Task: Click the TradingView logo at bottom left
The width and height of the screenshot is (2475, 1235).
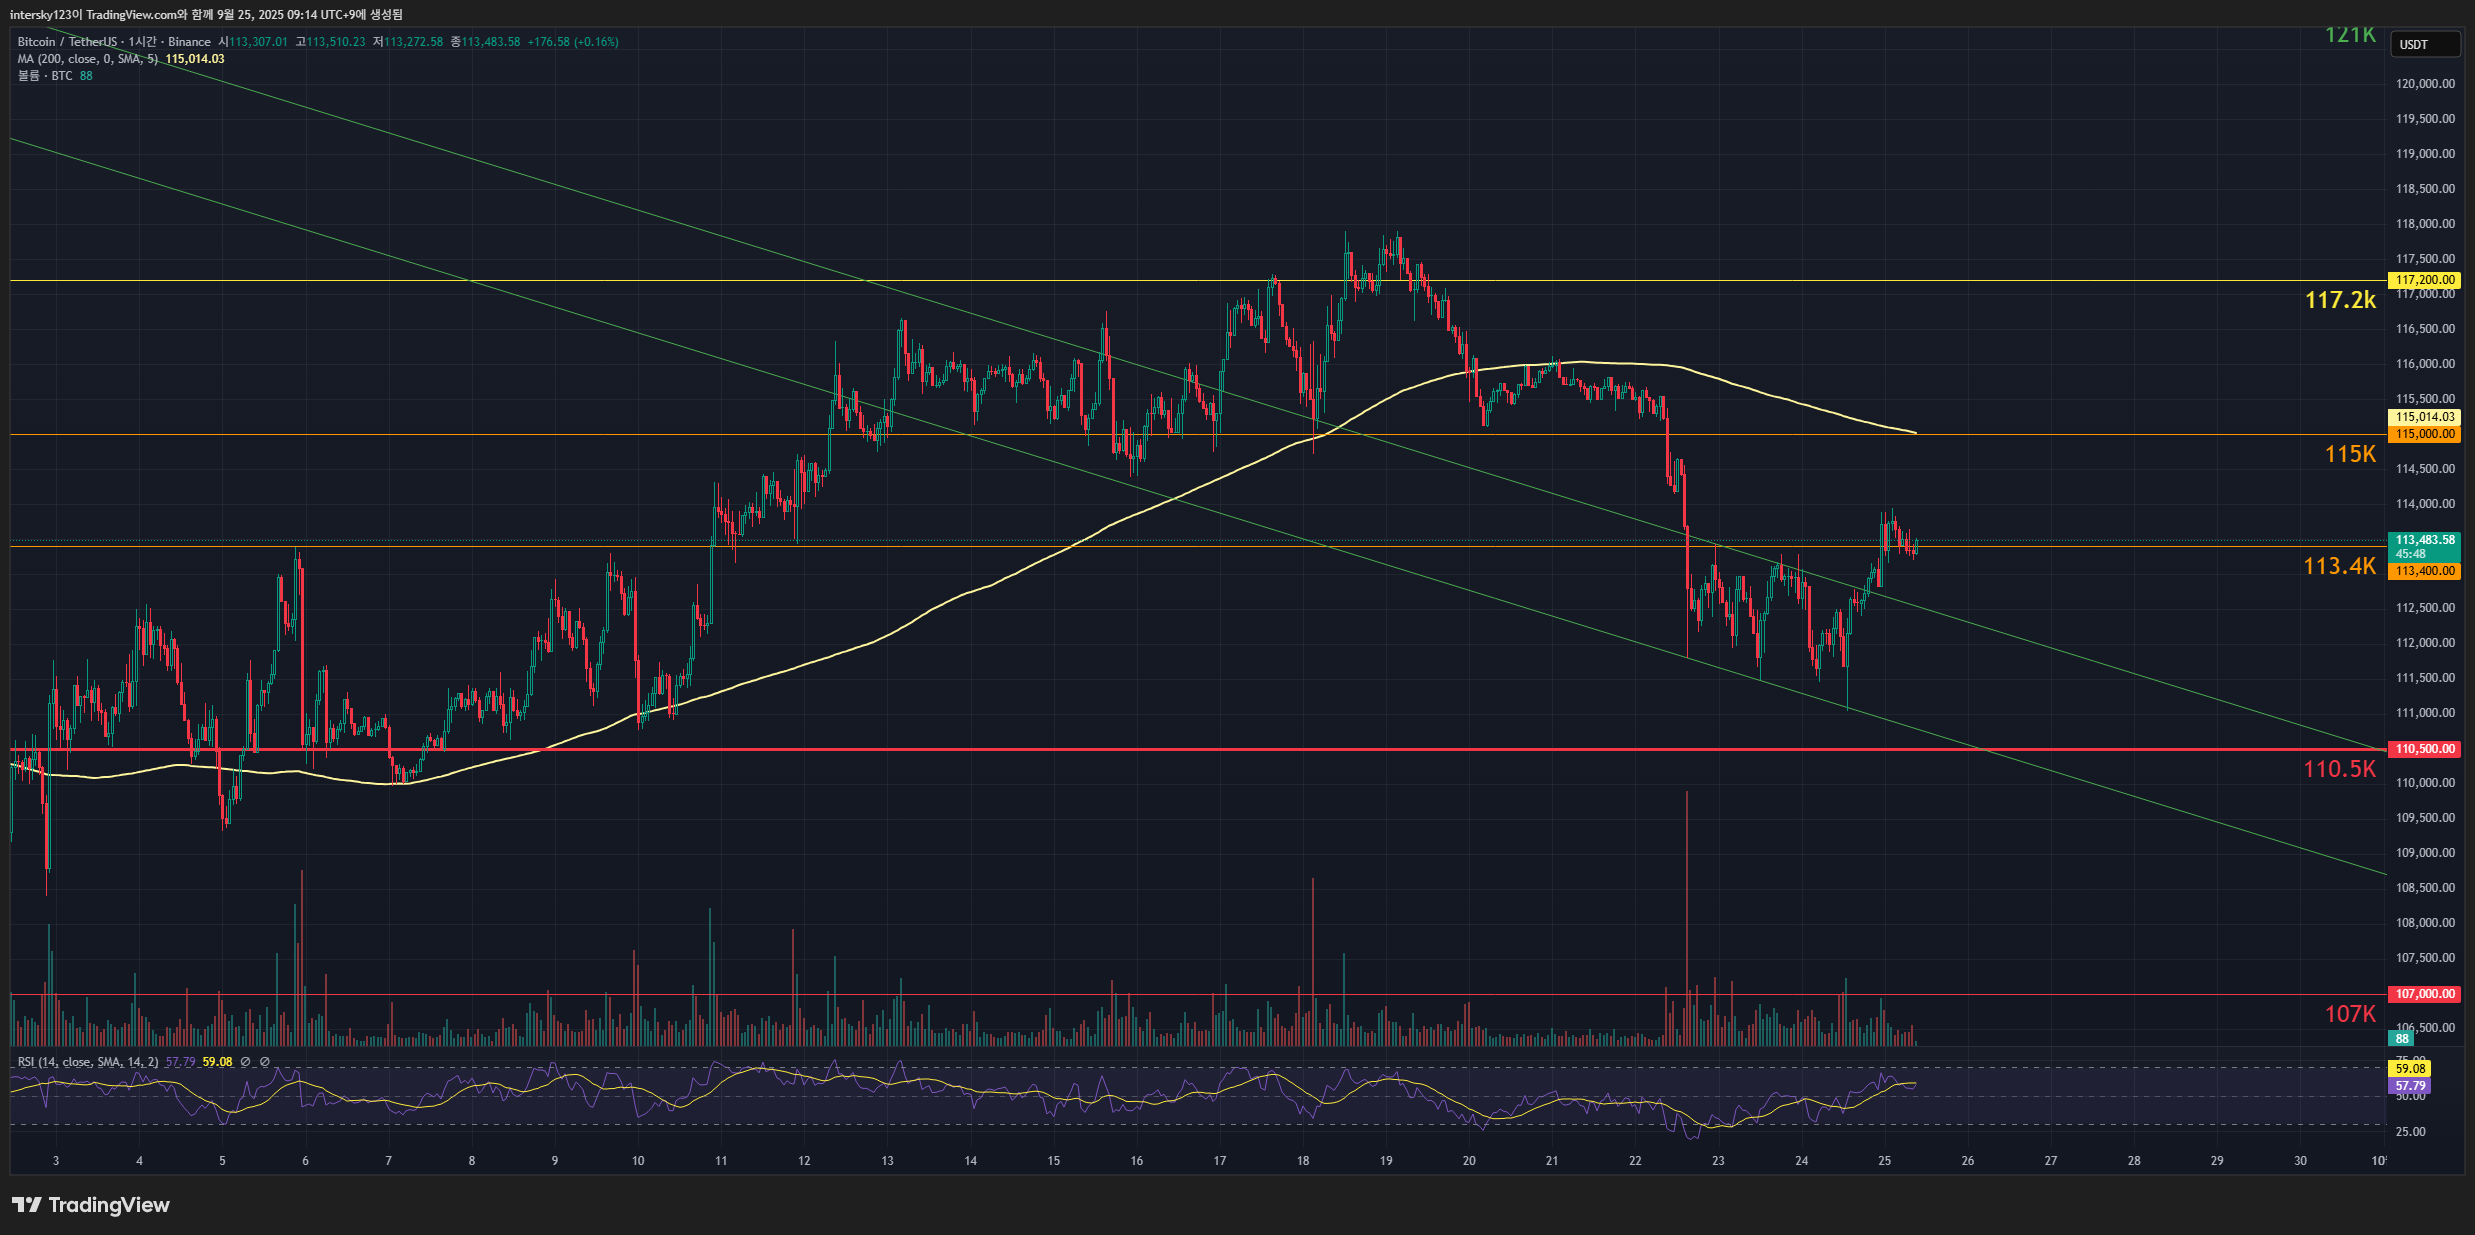Action: point(91,1204)
